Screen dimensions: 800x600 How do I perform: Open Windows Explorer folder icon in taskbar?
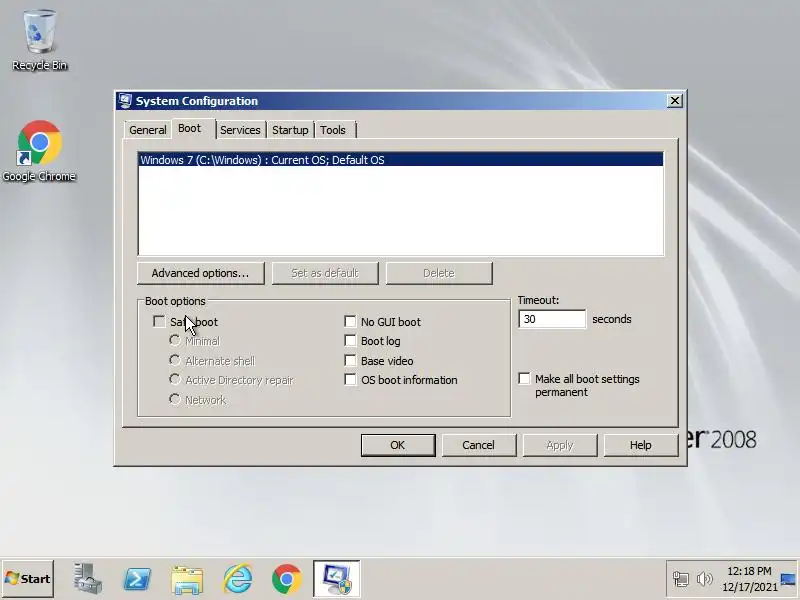[x=187, y=579]
